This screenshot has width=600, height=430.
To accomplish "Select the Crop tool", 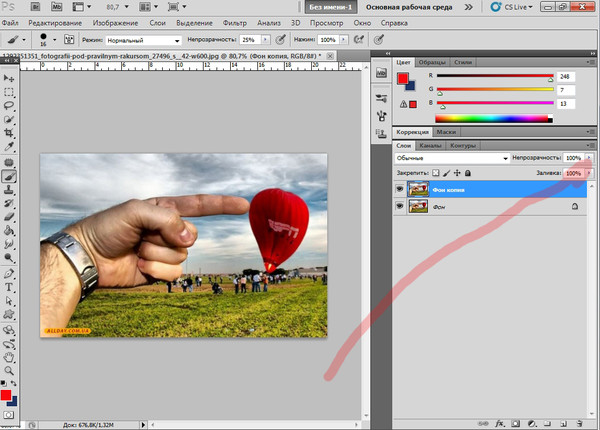I will pos(9,133).
